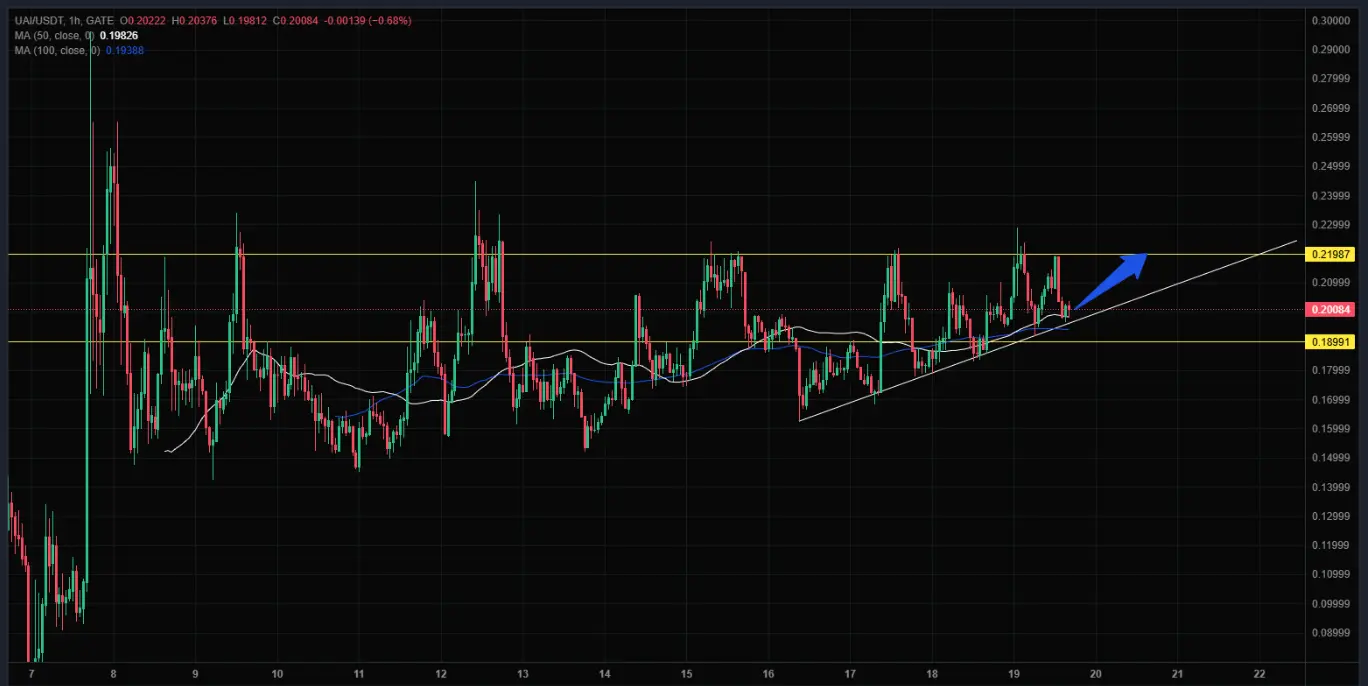Click the low value L0.19812

[x=246, y=20]
